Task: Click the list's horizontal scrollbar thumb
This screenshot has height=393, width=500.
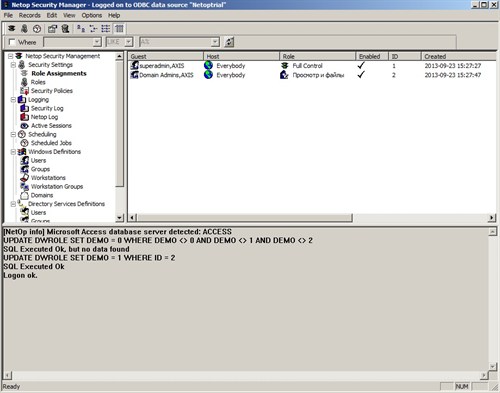Action: point(245,218)
